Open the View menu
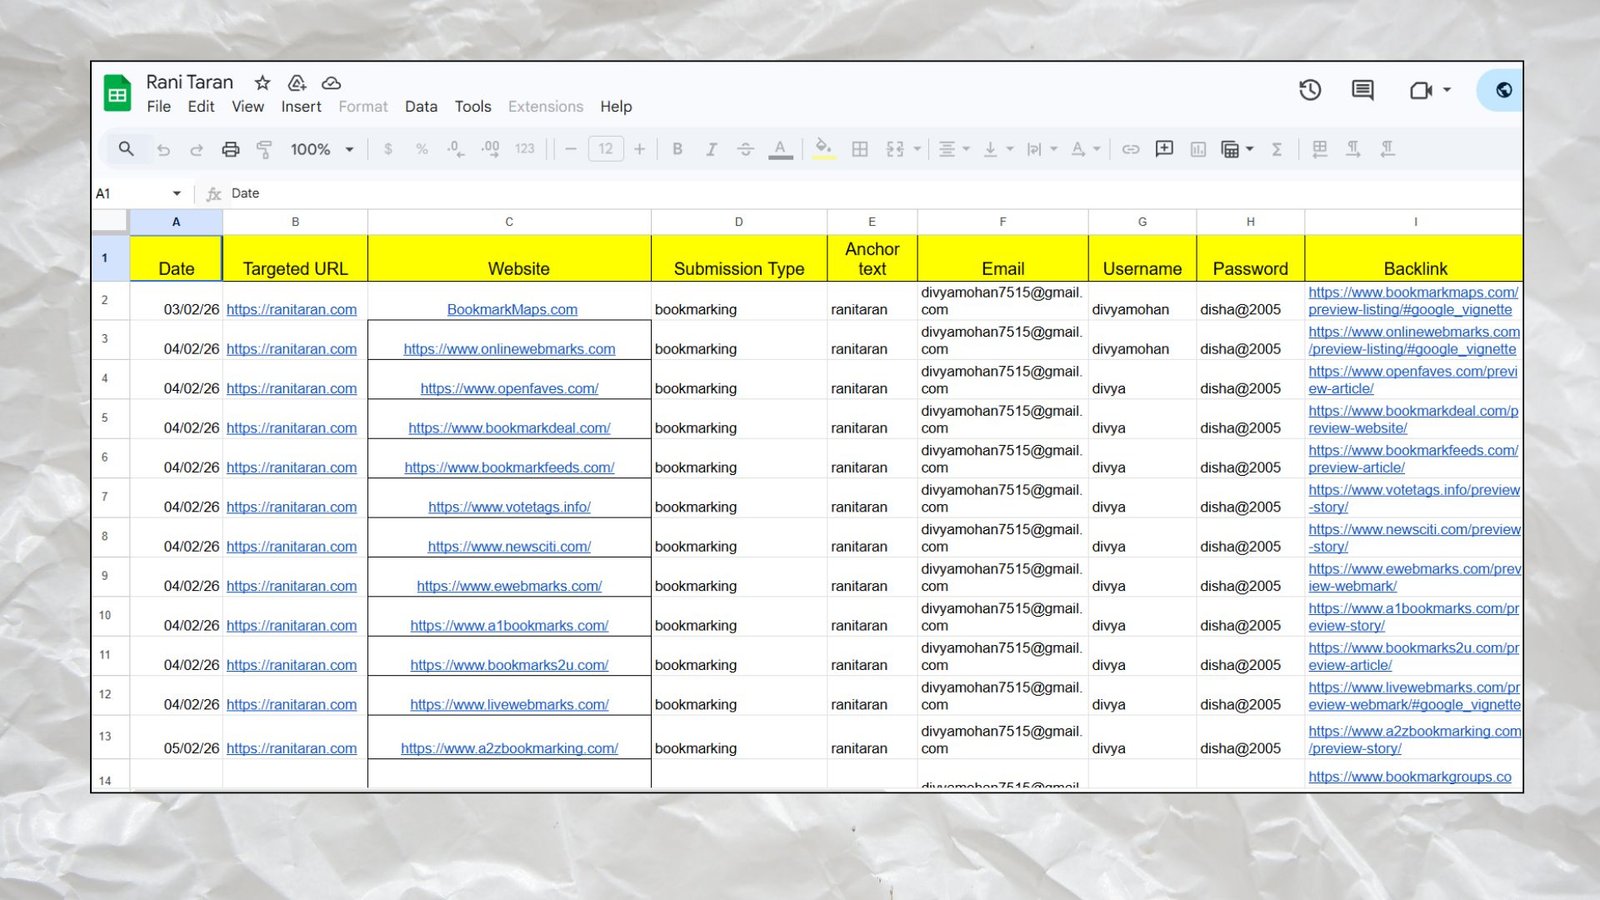 (248, 106)
